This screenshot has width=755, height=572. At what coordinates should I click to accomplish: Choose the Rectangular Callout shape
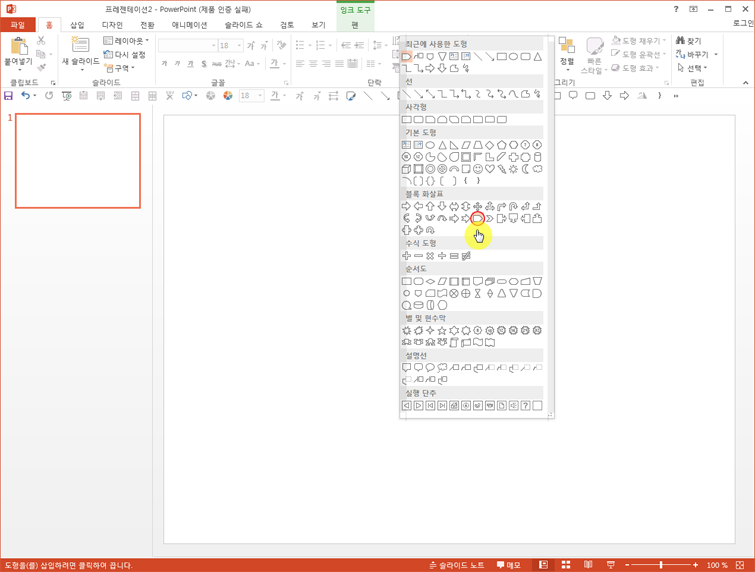pos(406,368)
